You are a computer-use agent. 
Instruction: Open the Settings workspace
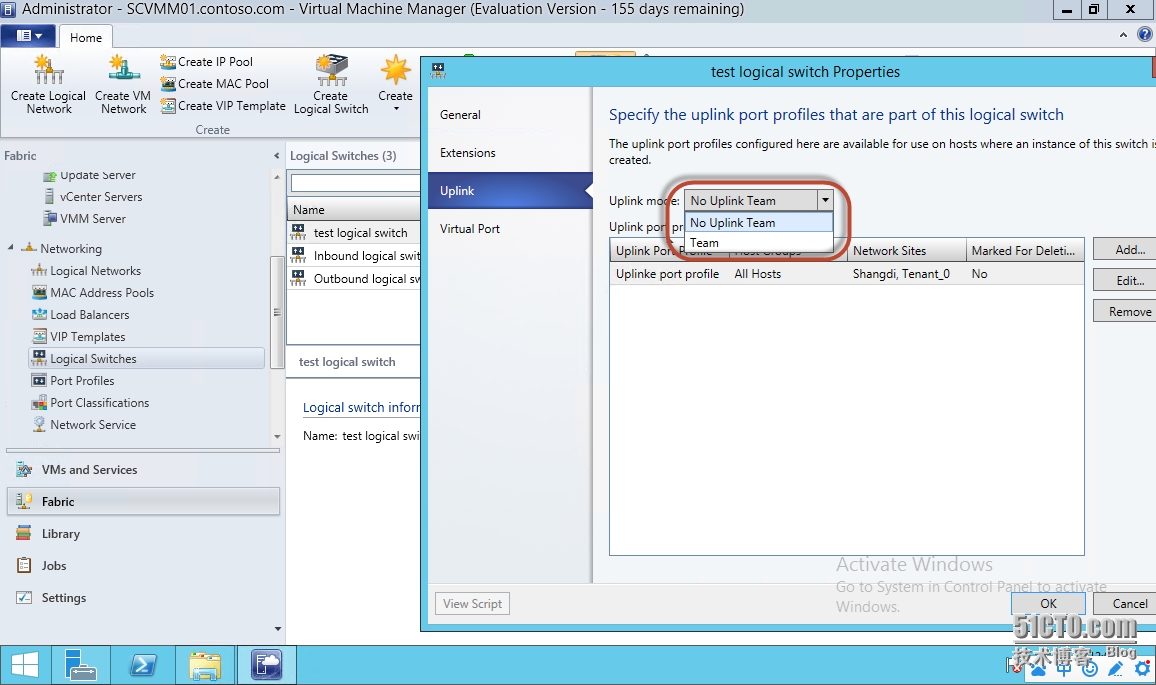pyautogui.click(x=143, y=598)
